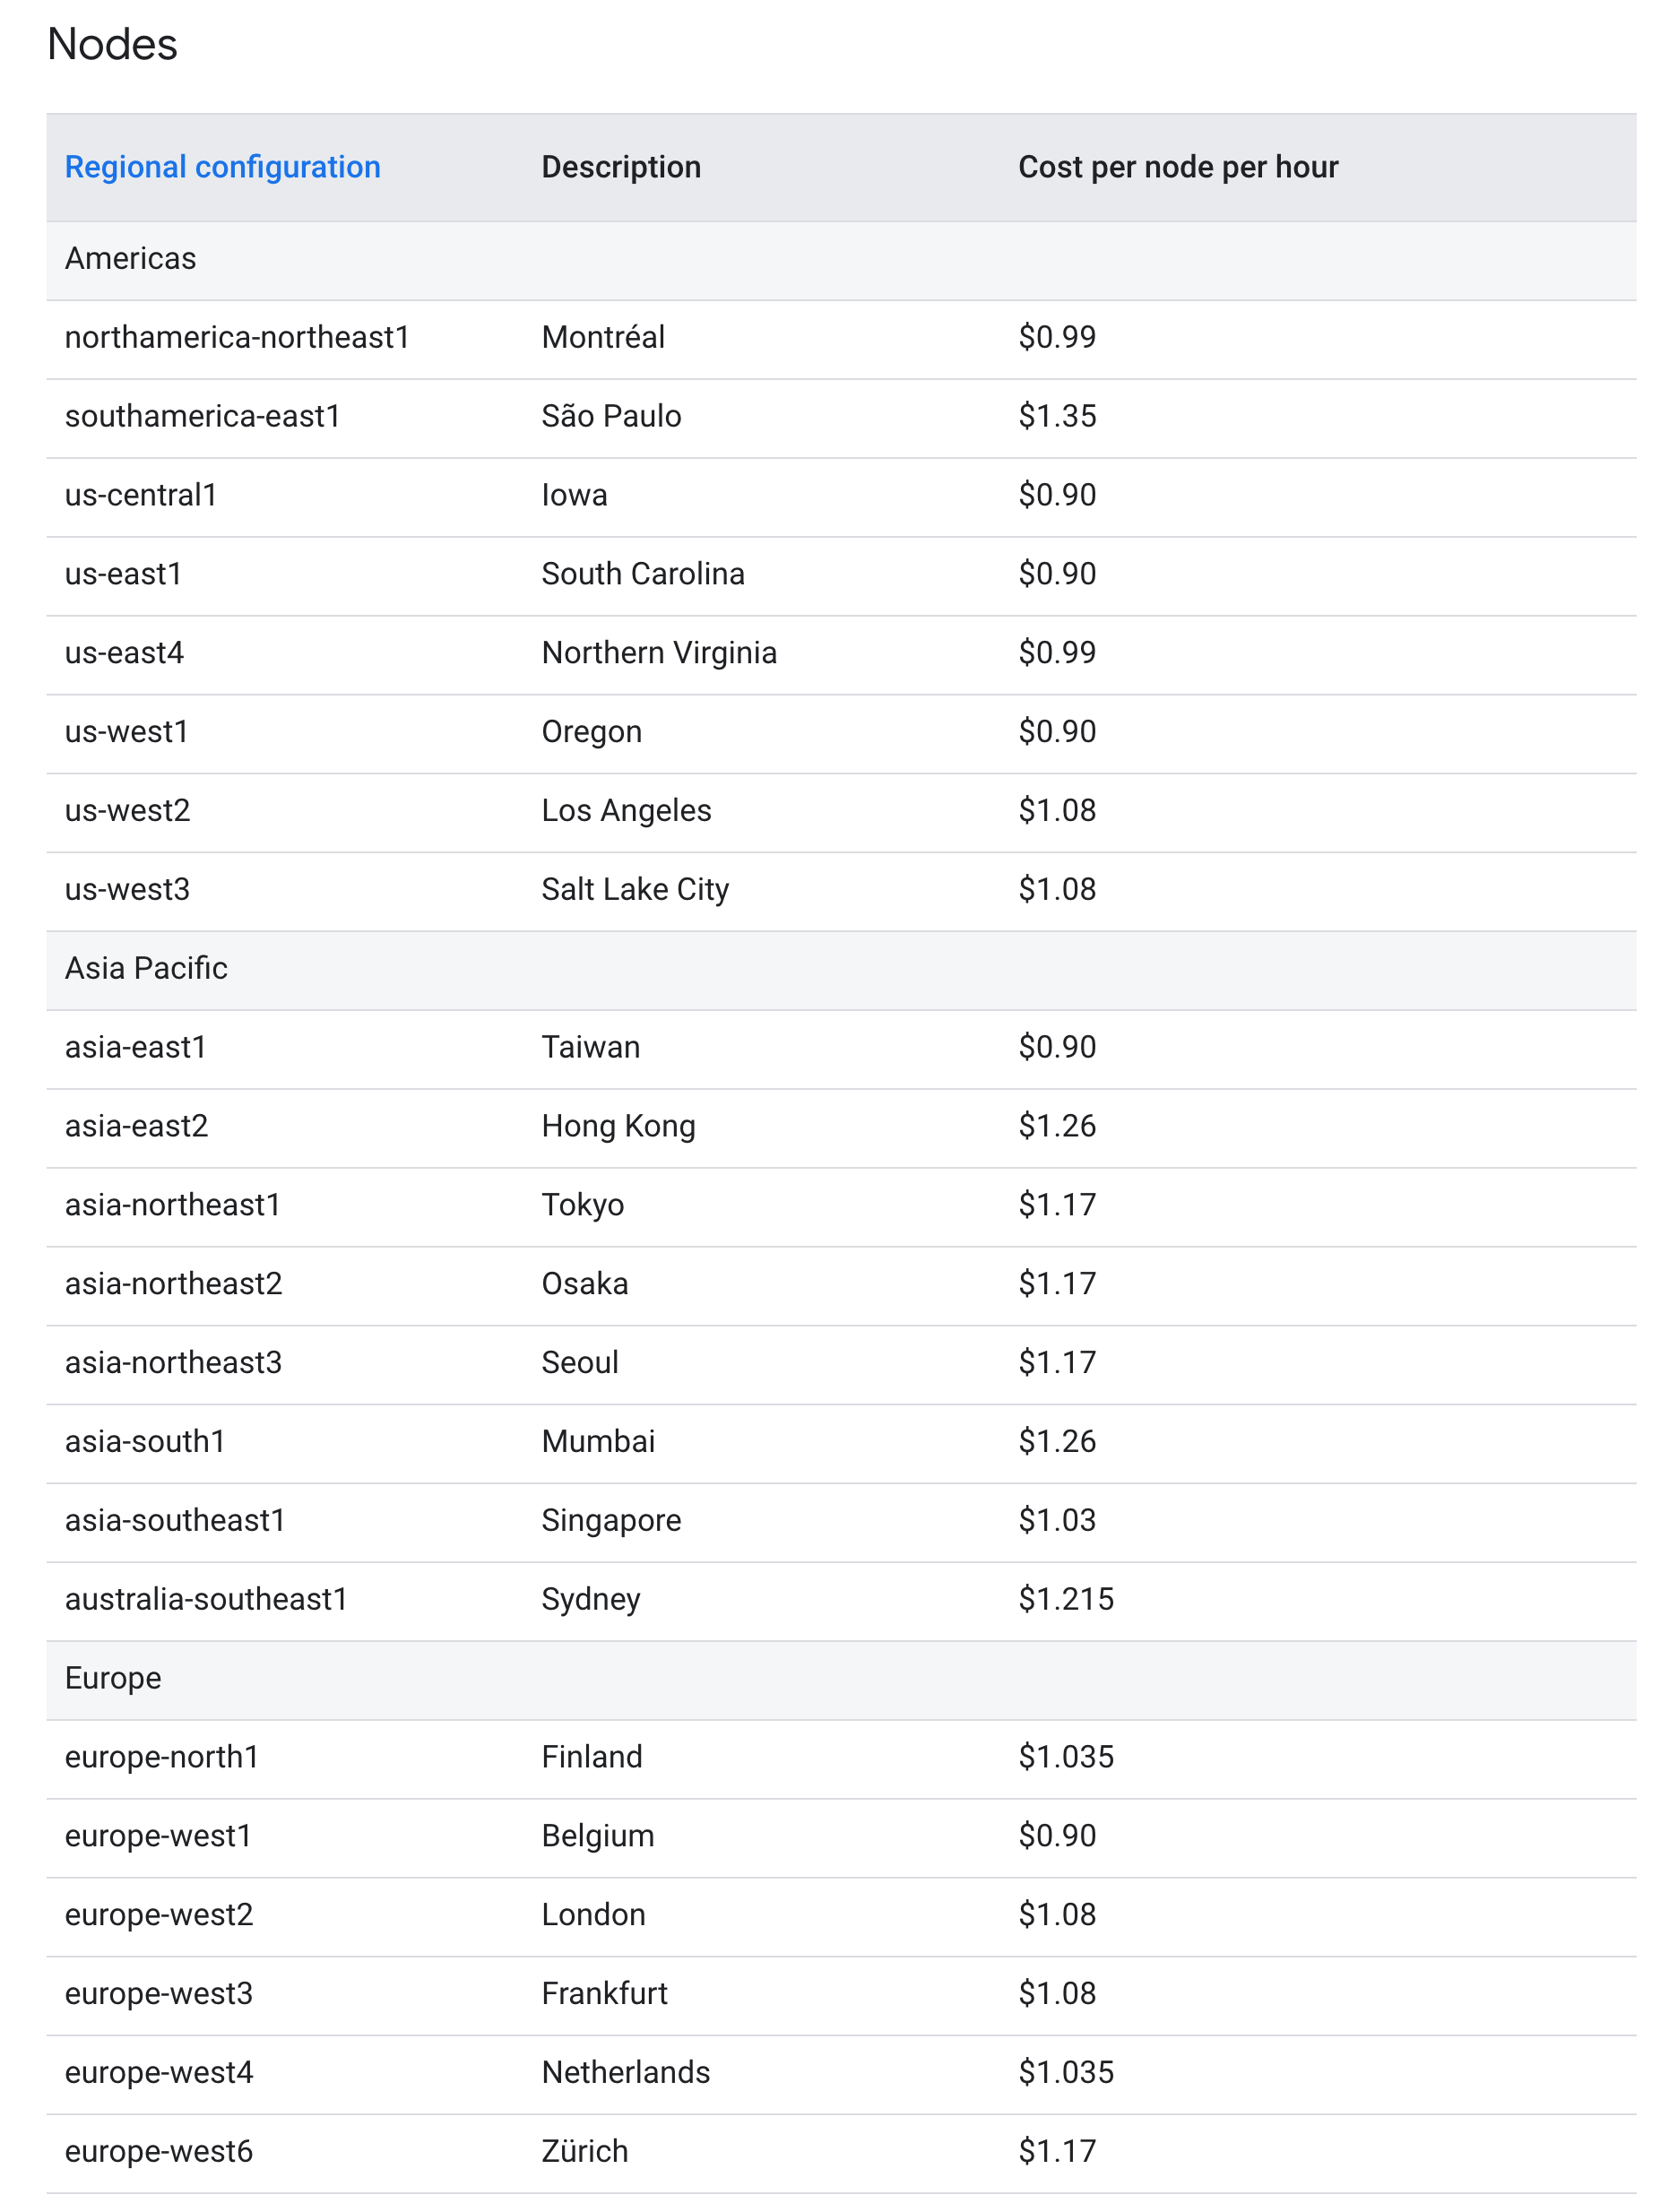
Task: Select the us-central1 region cell
Action: [141, 495]
